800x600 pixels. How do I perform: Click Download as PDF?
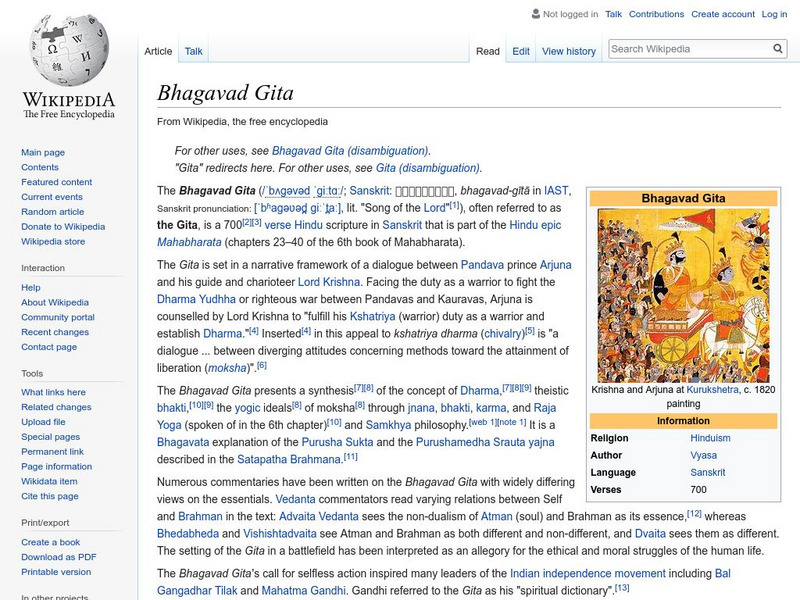59,557
